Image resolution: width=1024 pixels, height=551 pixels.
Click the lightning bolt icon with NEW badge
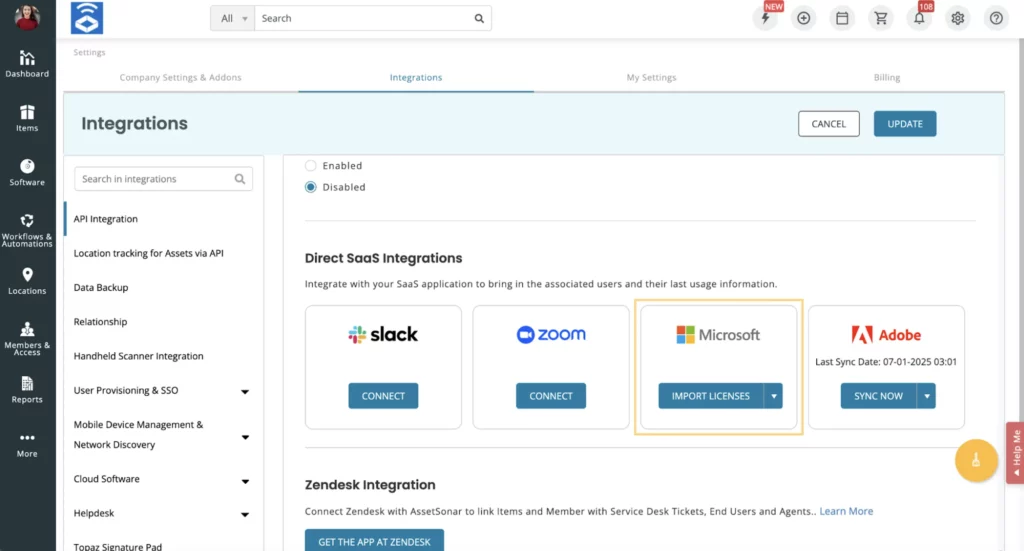click(765, 18)
